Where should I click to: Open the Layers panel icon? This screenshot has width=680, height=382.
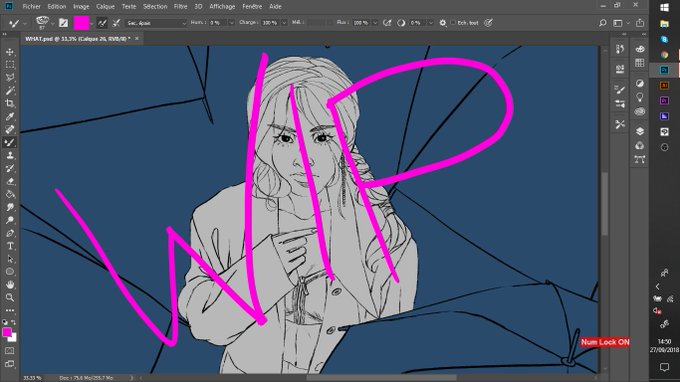pyautogui.click(x=640, y=131)
